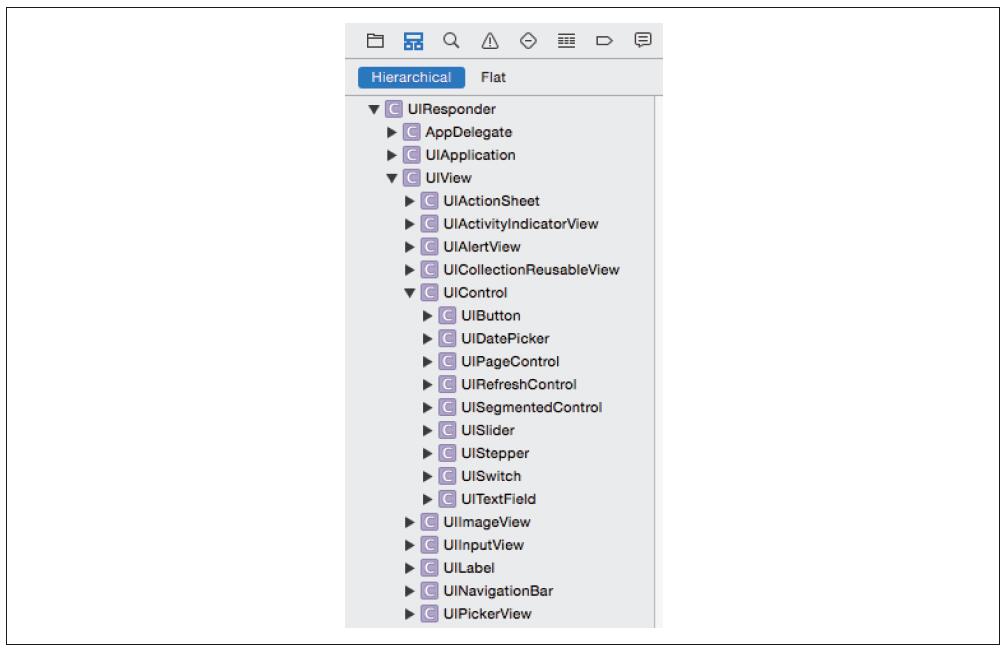
Task: Select the UIStepper class name
Action: [x=495, y=454]
